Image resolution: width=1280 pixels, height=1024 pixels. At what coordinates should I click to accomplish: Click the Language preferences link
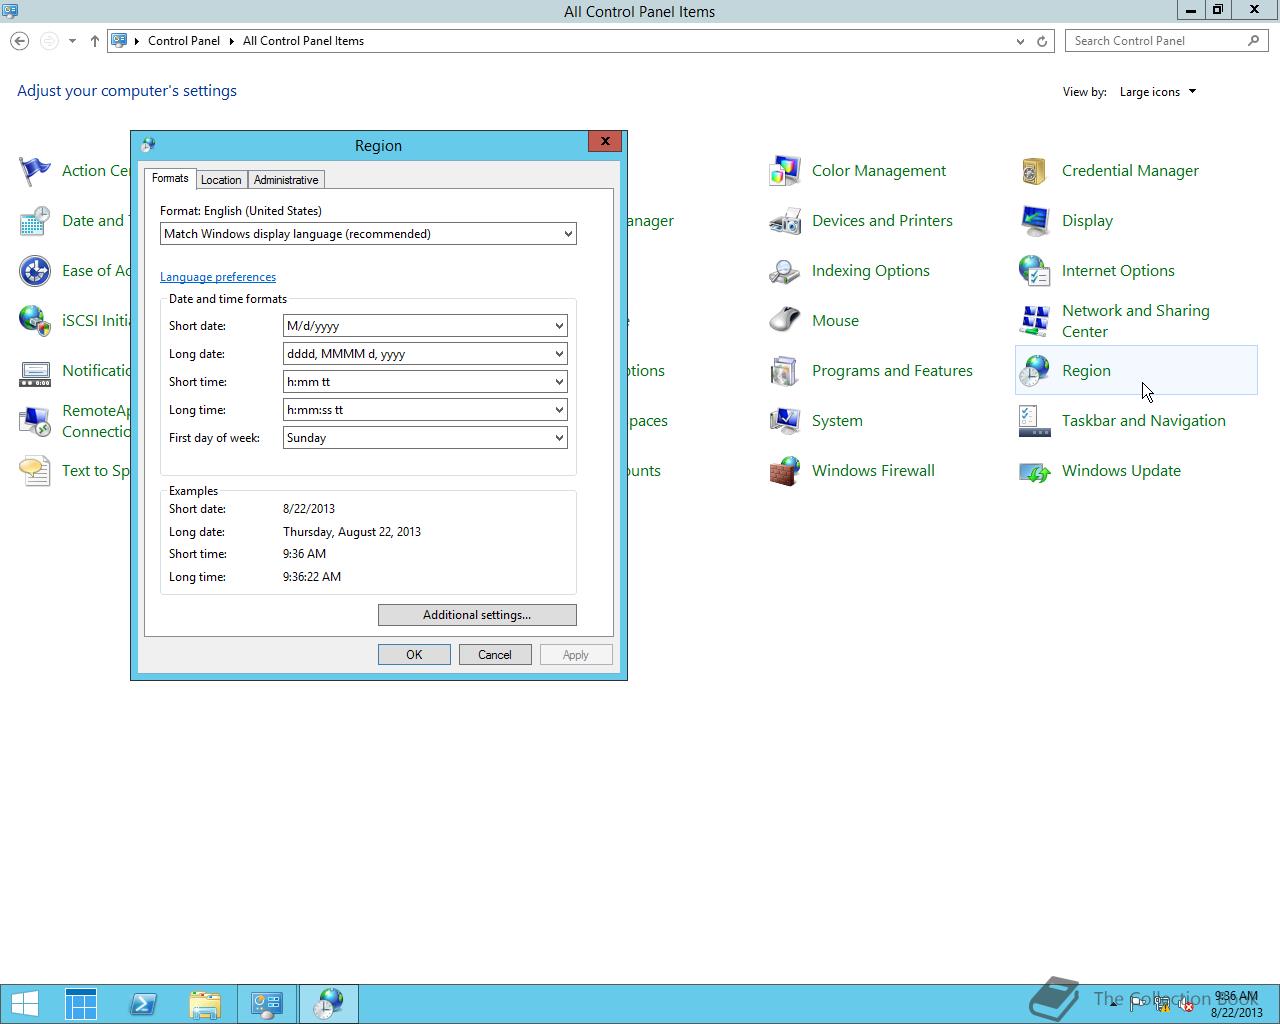point(218,277)
